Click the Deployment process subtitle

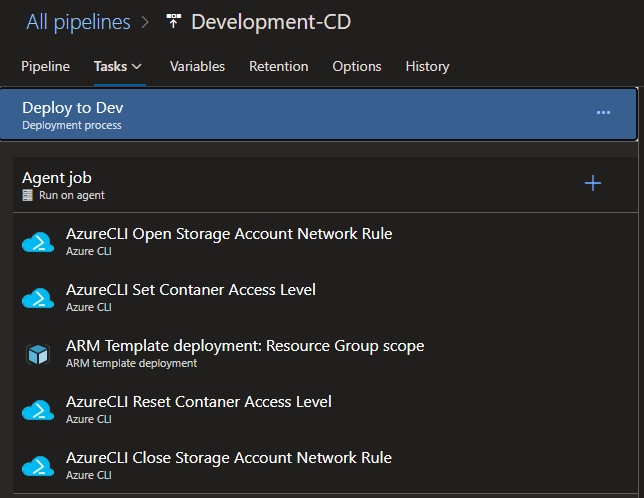72,125
